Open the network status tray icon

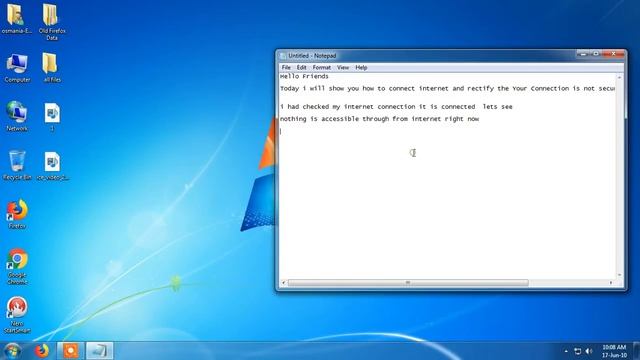pos(578,351)
